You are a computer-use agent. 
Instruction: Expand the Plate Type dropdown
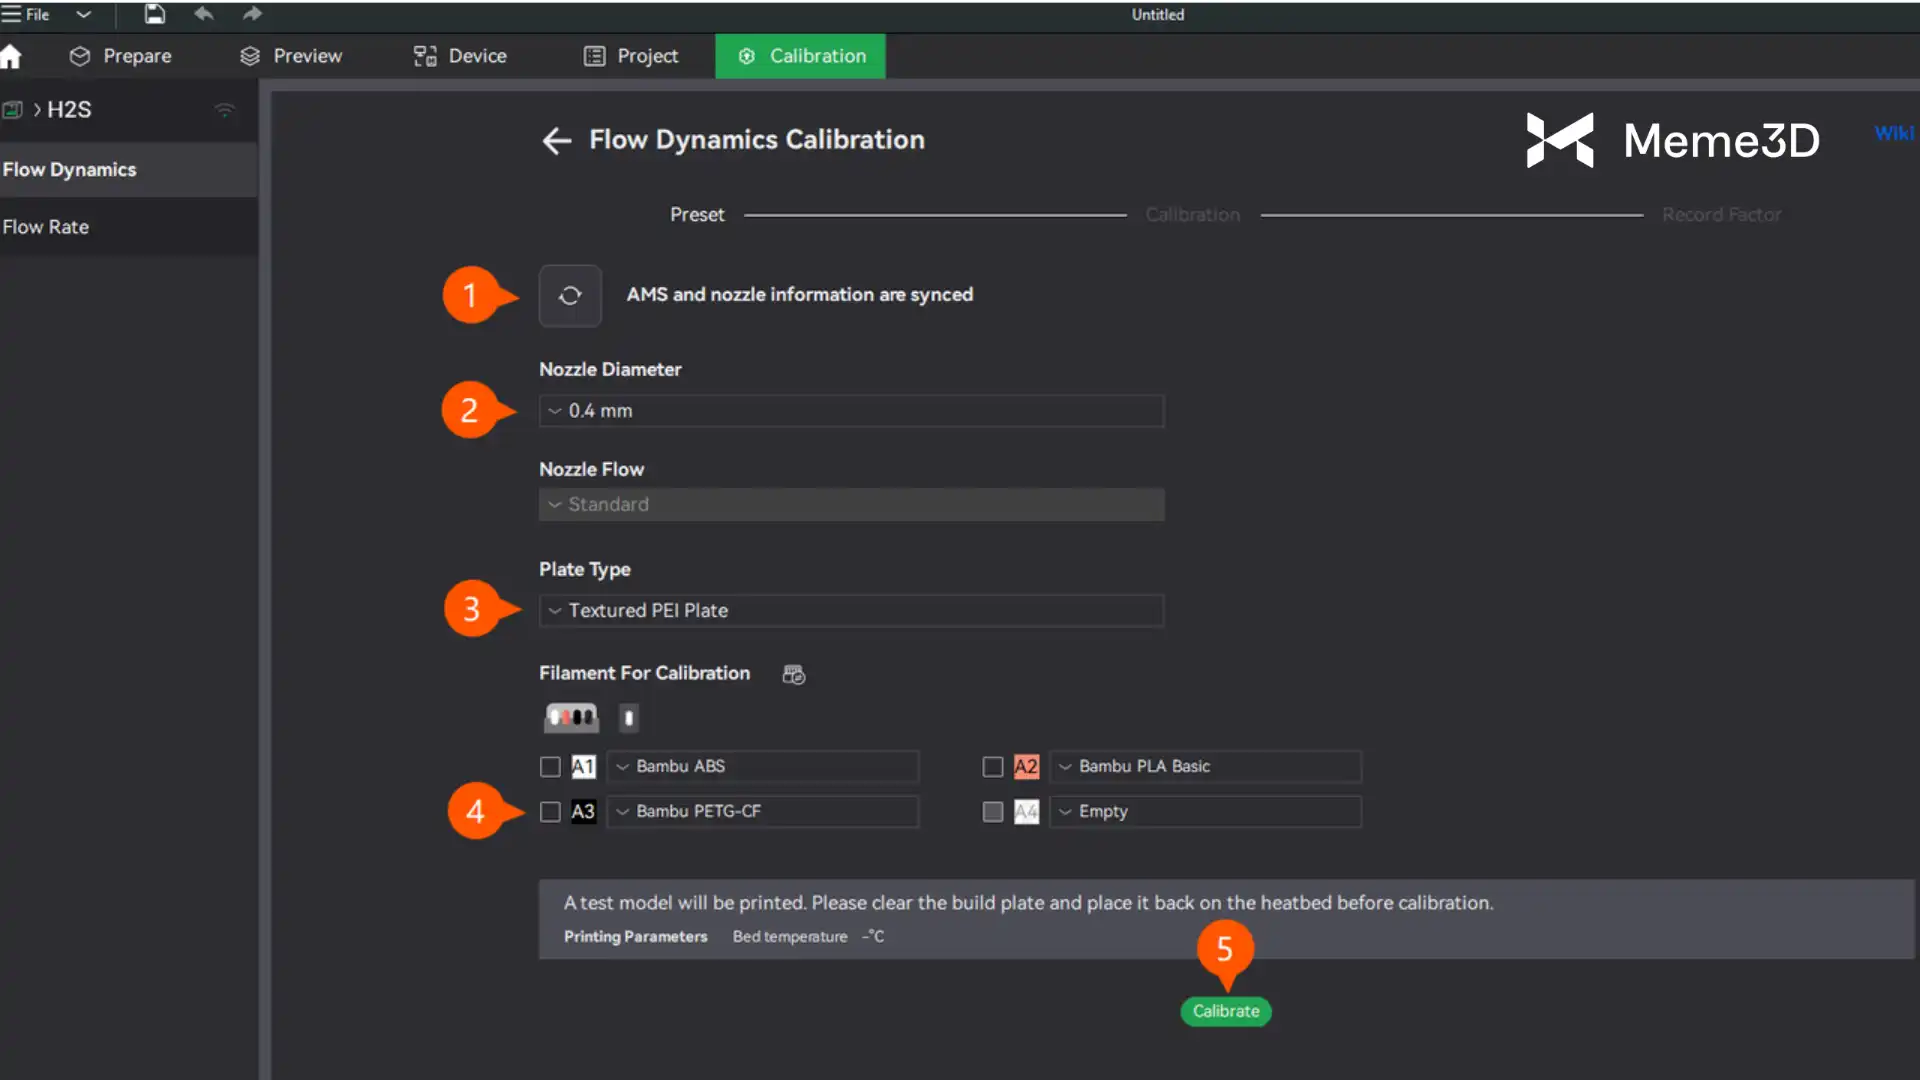tap(851, 611)
